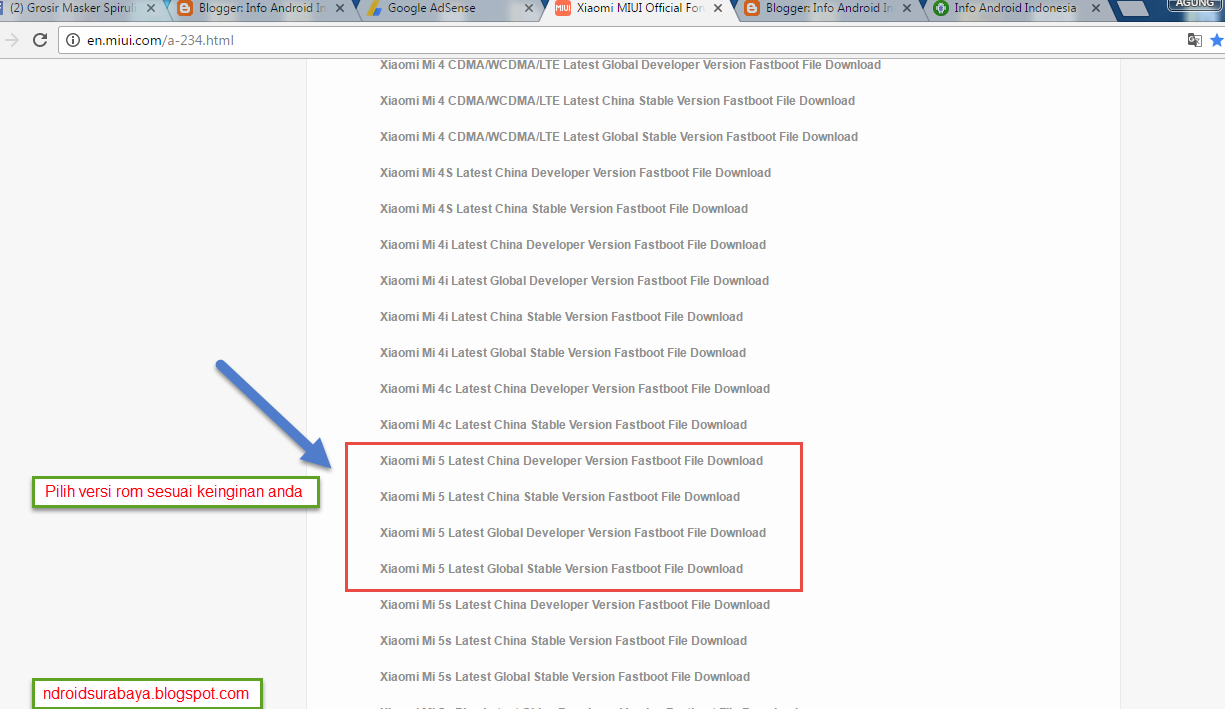Open a new browser tab
The height and width of the screenshot is (709, 1225).
coord(1132,10)
